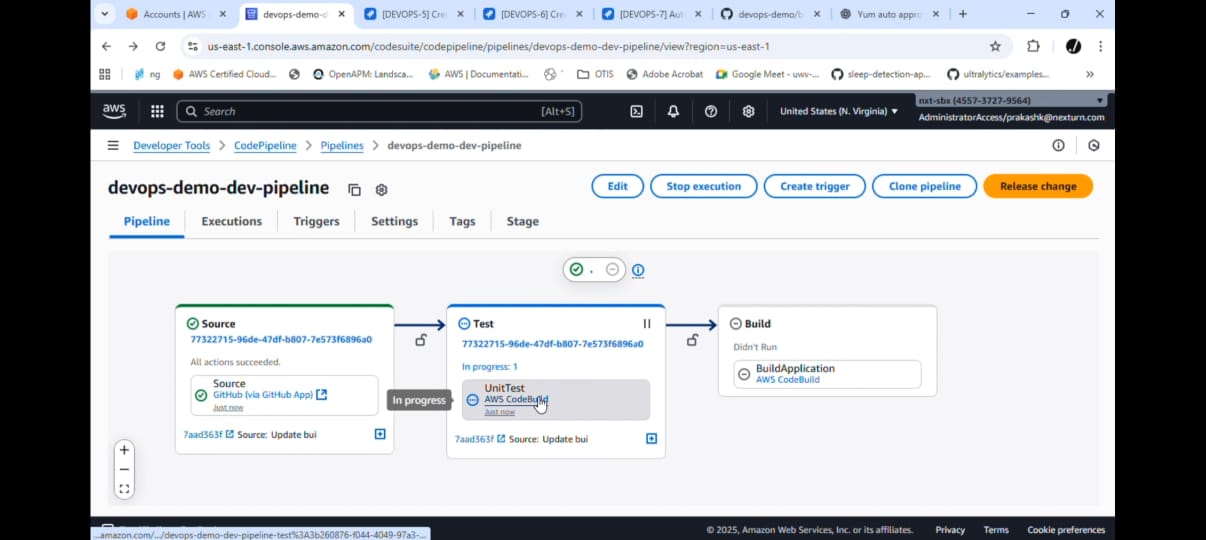This screenshot has width=1206, height=540.
Task: Click Clone pipeline button
Action: 924,186
